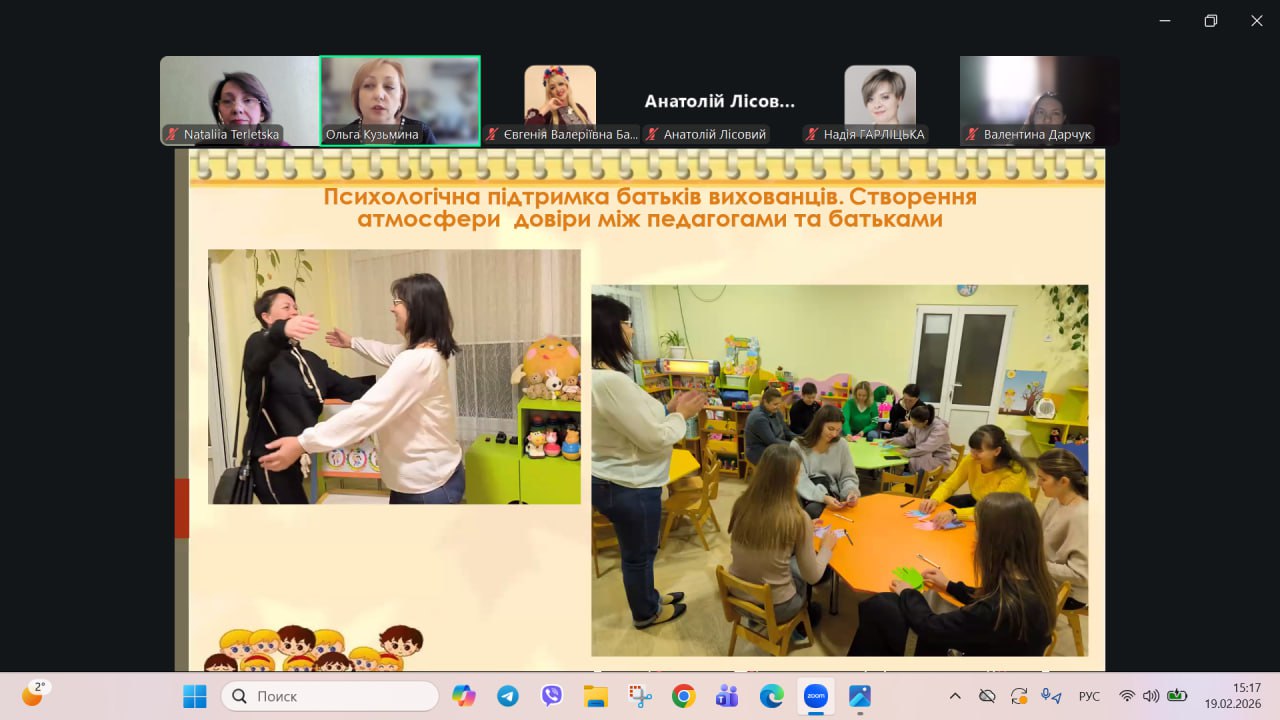Open Microsoft Teams taskbar icon
The width and height of the screenshot is (1280, 720).
coord(727,696)
